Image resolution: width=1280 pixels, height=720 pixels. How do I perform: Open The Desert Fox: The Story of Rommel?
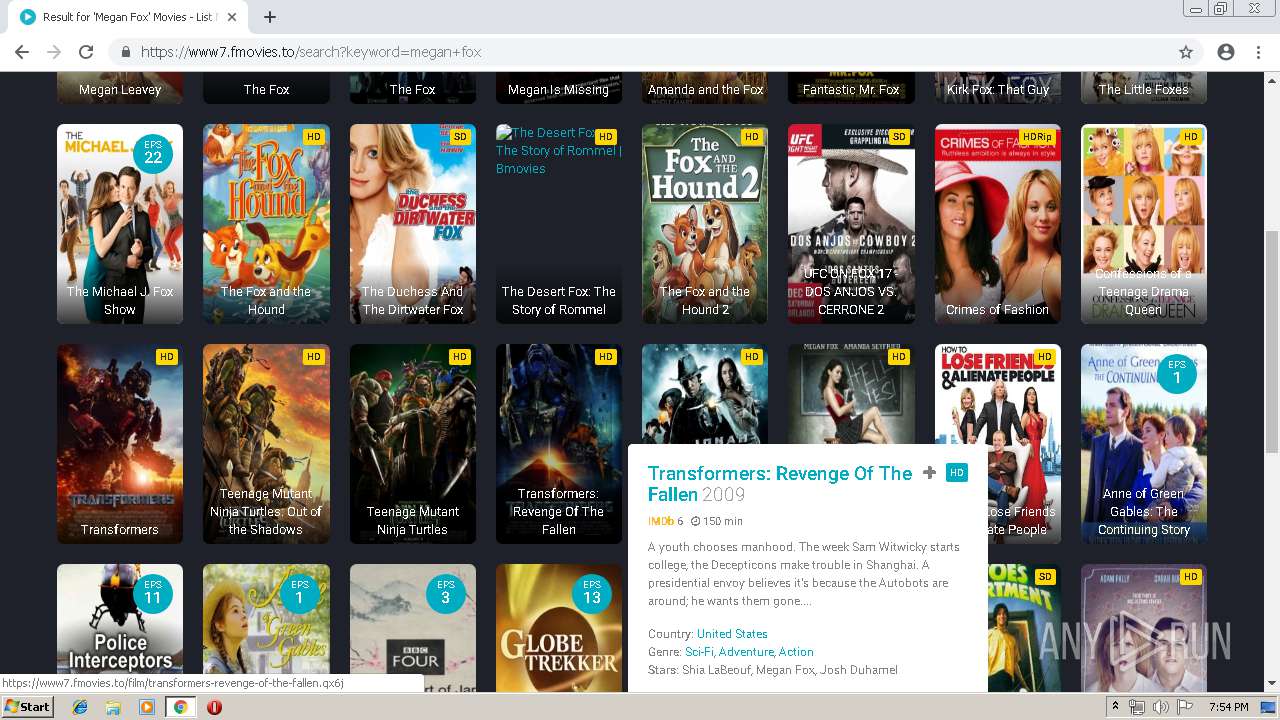click(559, 224)
